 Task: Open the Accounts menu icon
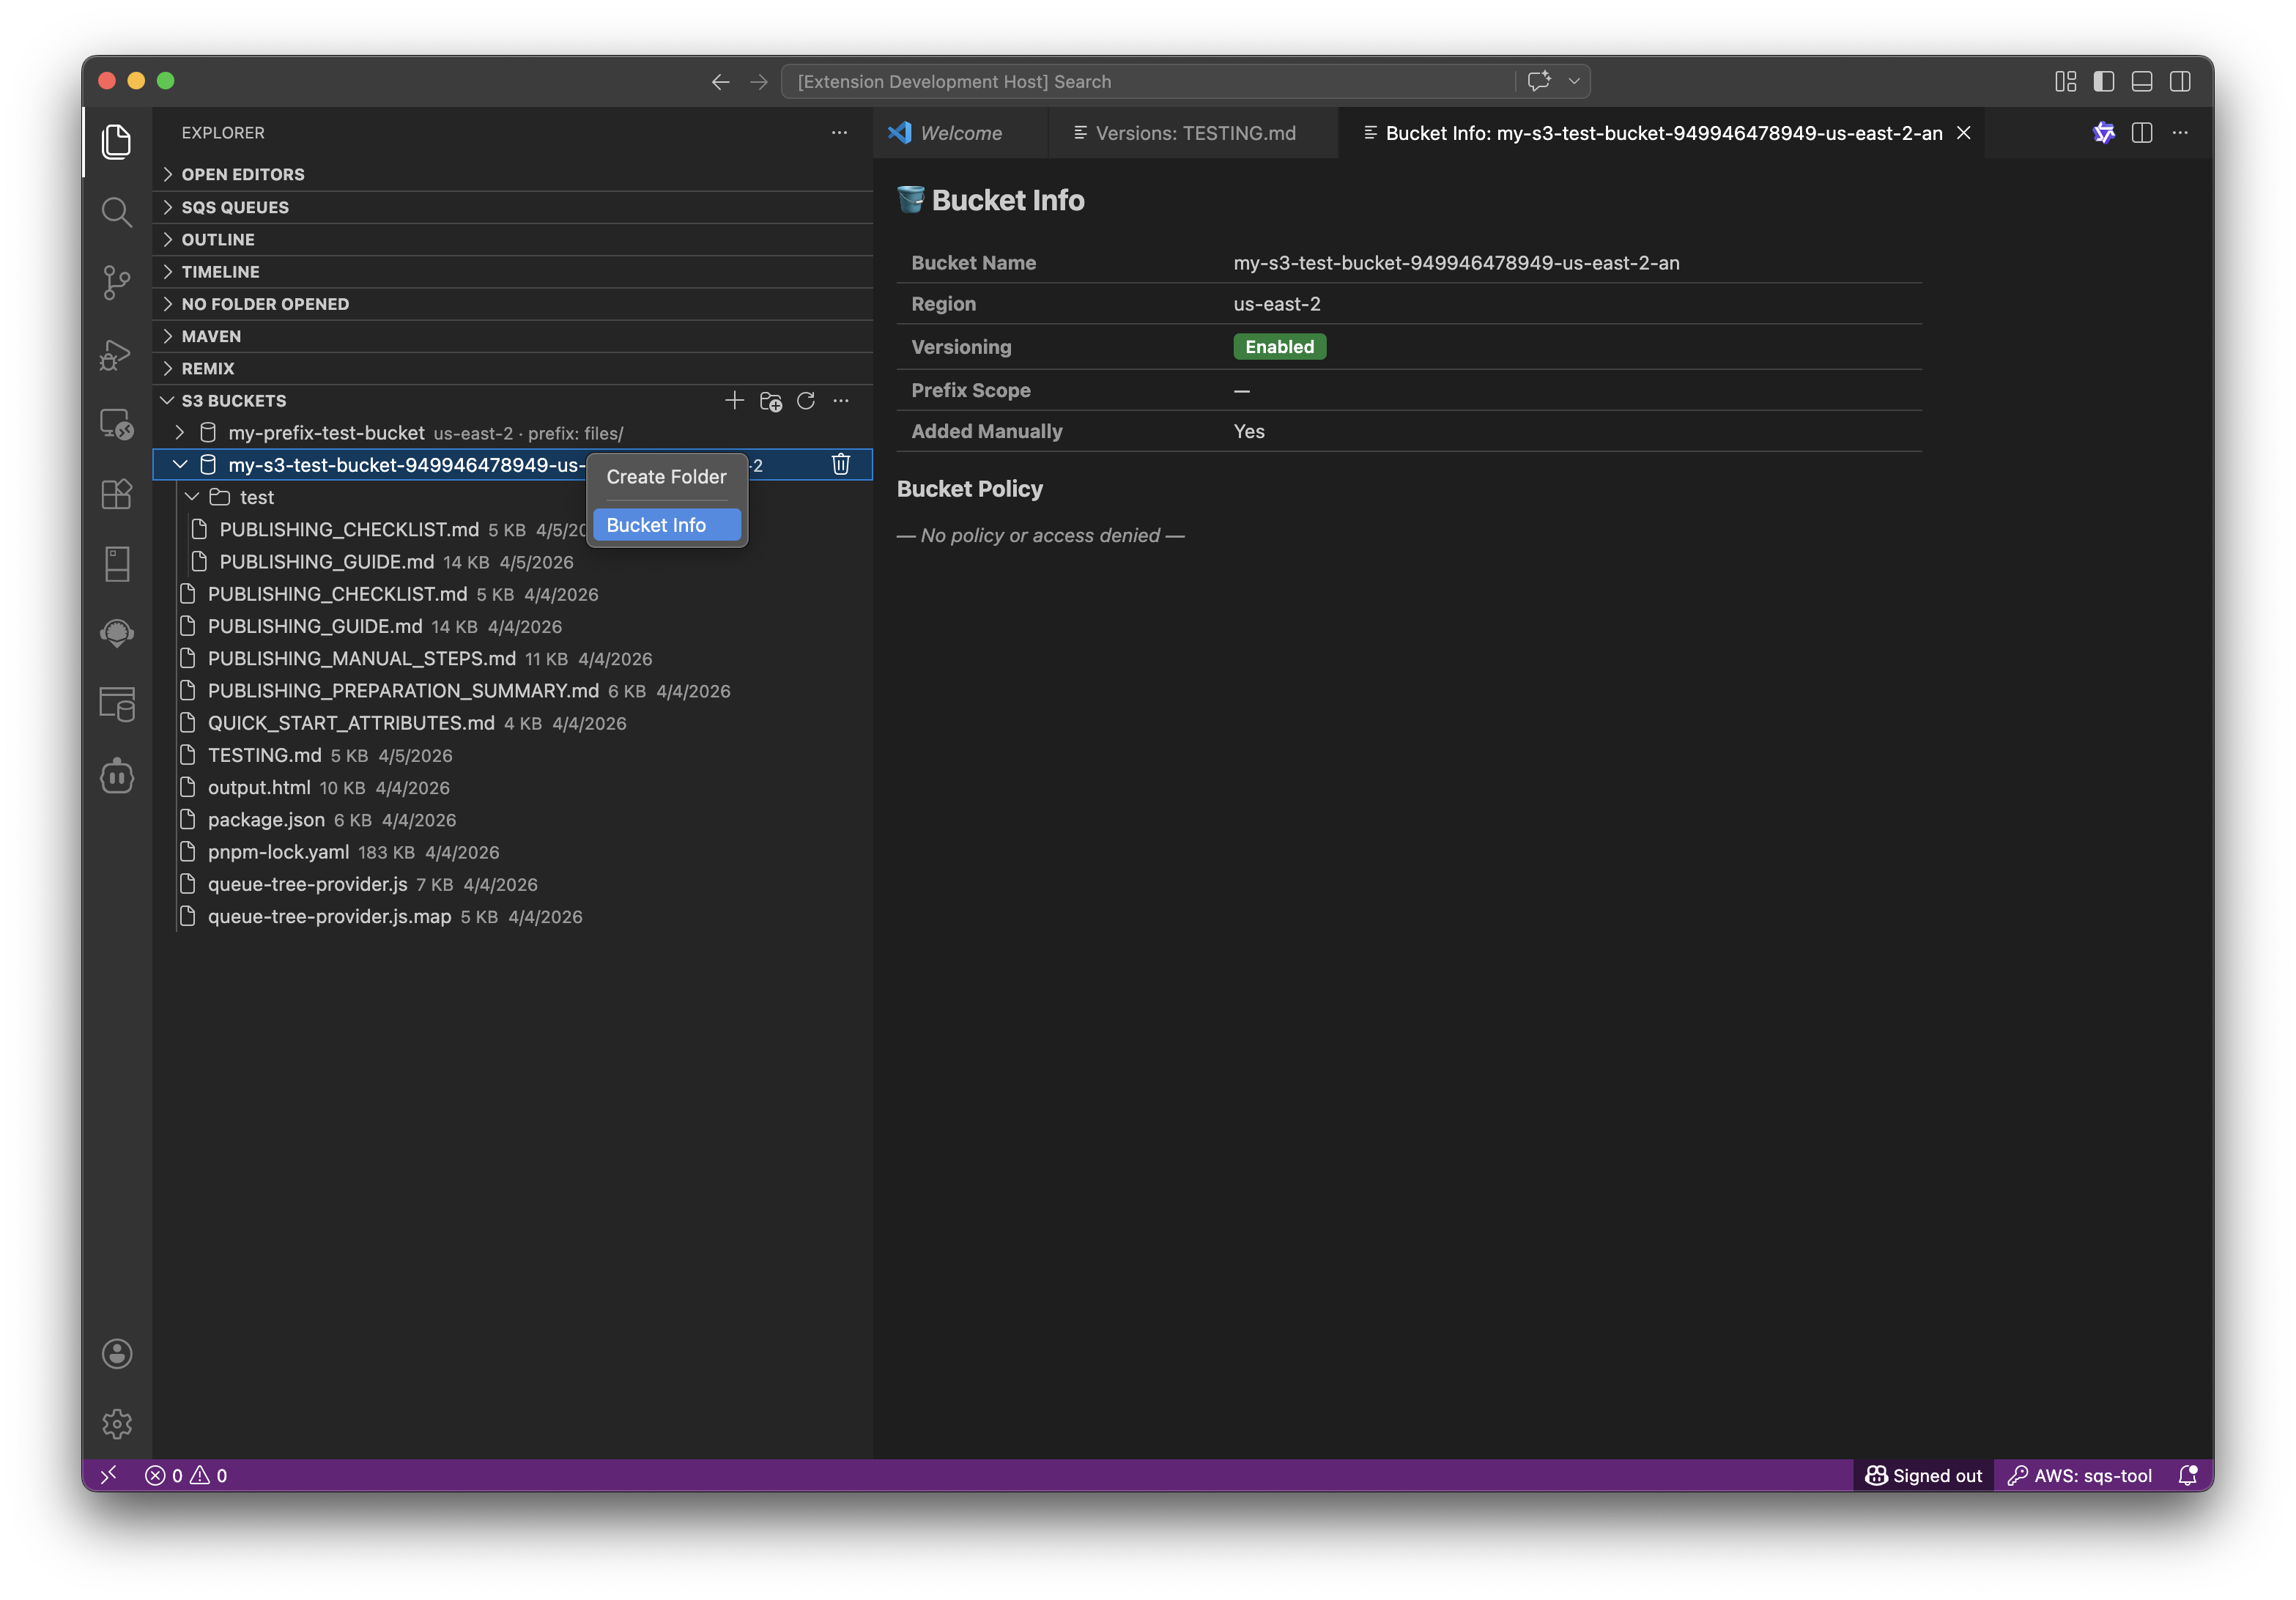point(117,1353)
